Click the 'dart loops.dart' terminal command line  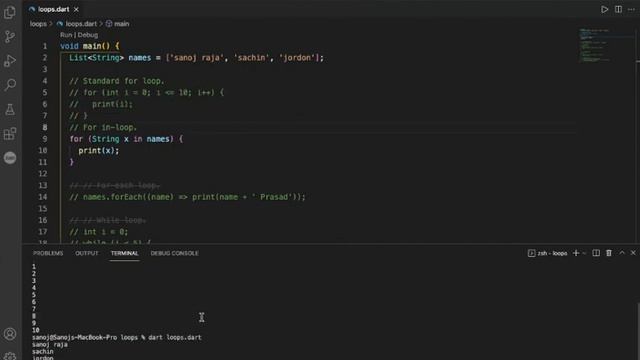click(117, 338)
